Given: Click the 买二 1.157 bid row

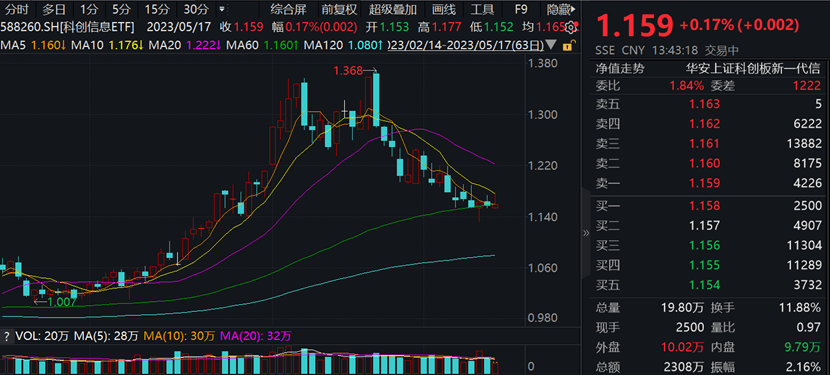Looking at the screenshot, I should click(x=709, y=226).
